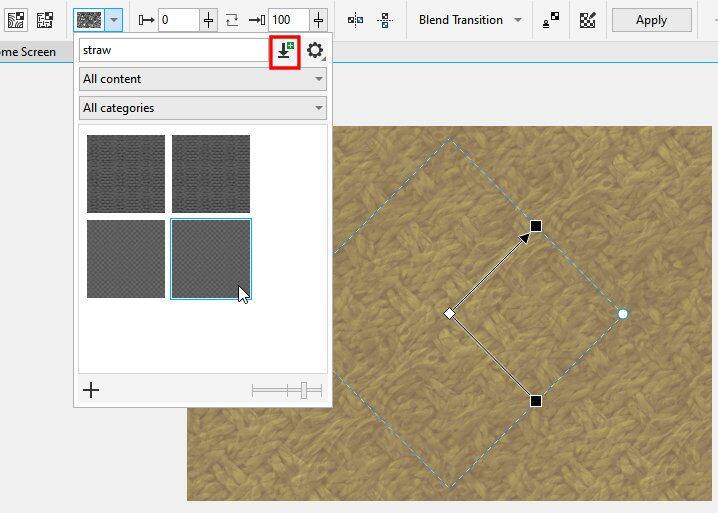Viewport: 718px width, 513px height.
Task: Click the round rotation handle on canvas
Action: click(623, 314)
